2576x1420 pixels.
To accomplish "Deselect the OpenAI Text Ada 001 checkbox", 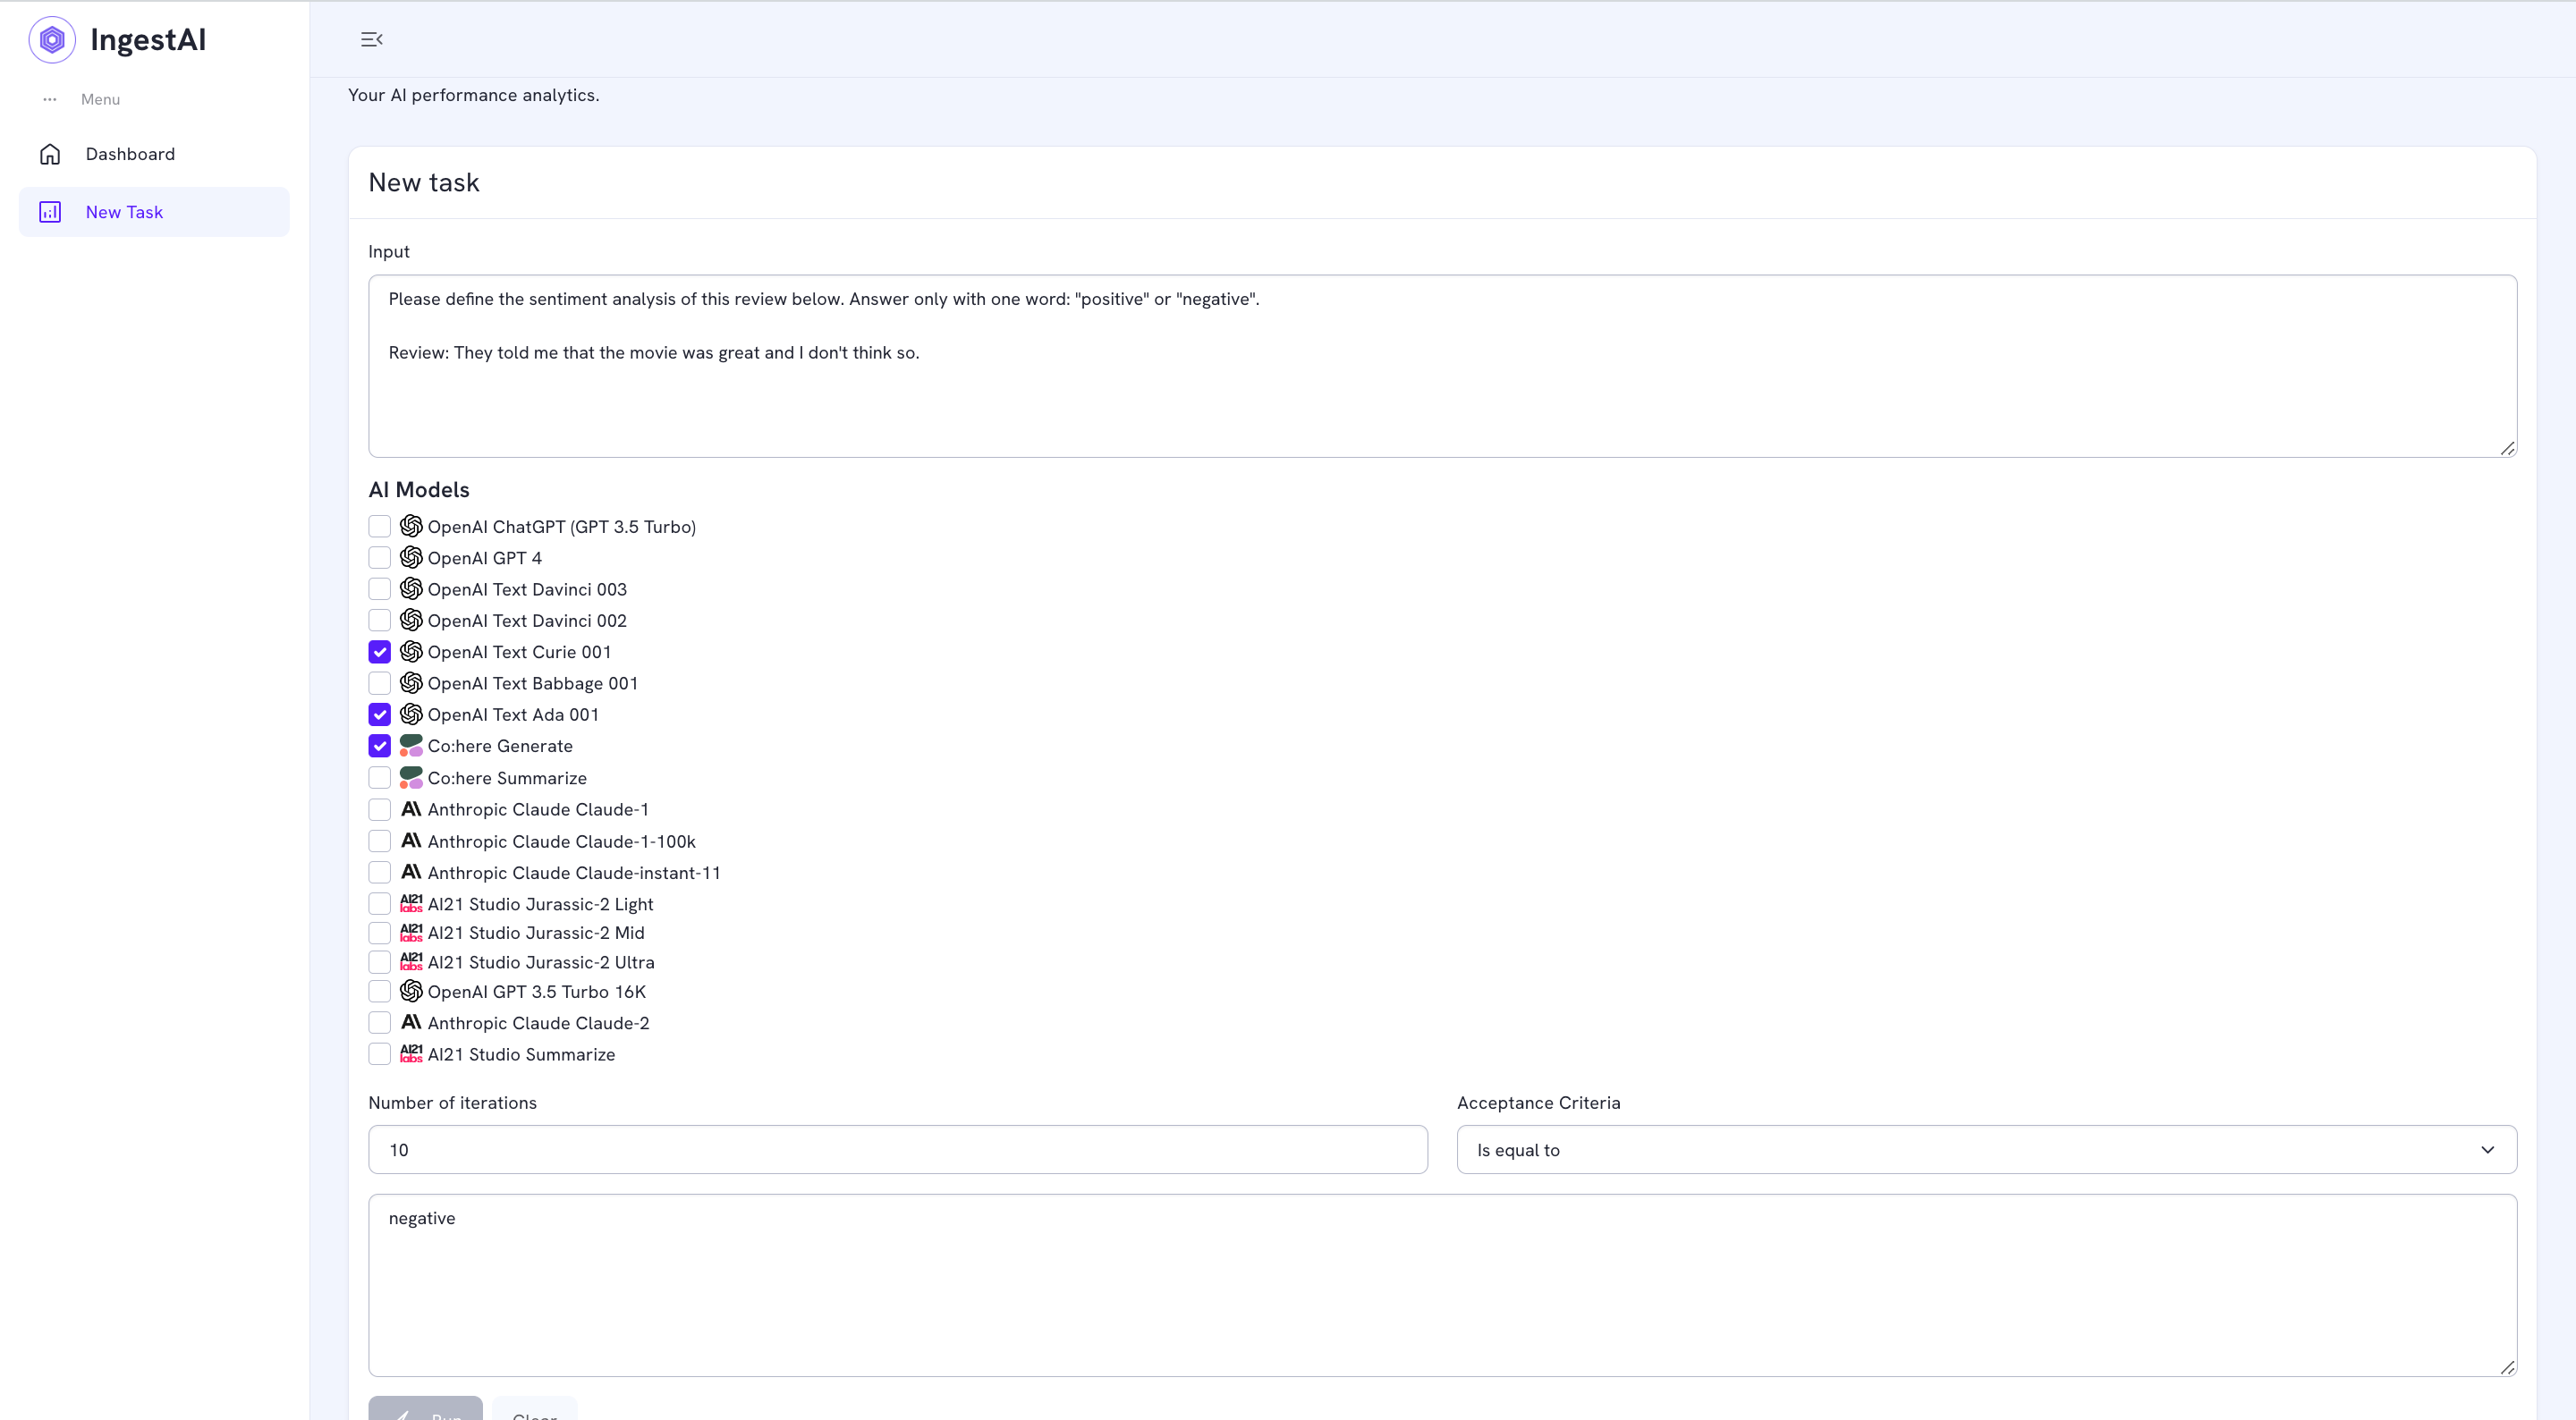I will 379,714.
